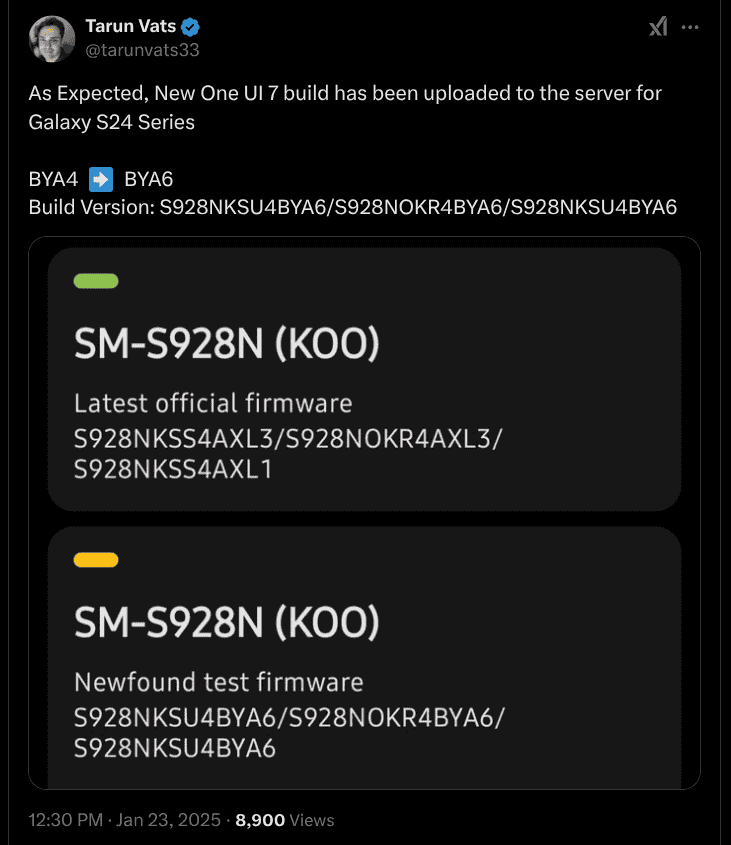Viewport: 731px width, 845px height.
Task: Click the Build Version line in tweet
Action: click(x=353, y=207)
